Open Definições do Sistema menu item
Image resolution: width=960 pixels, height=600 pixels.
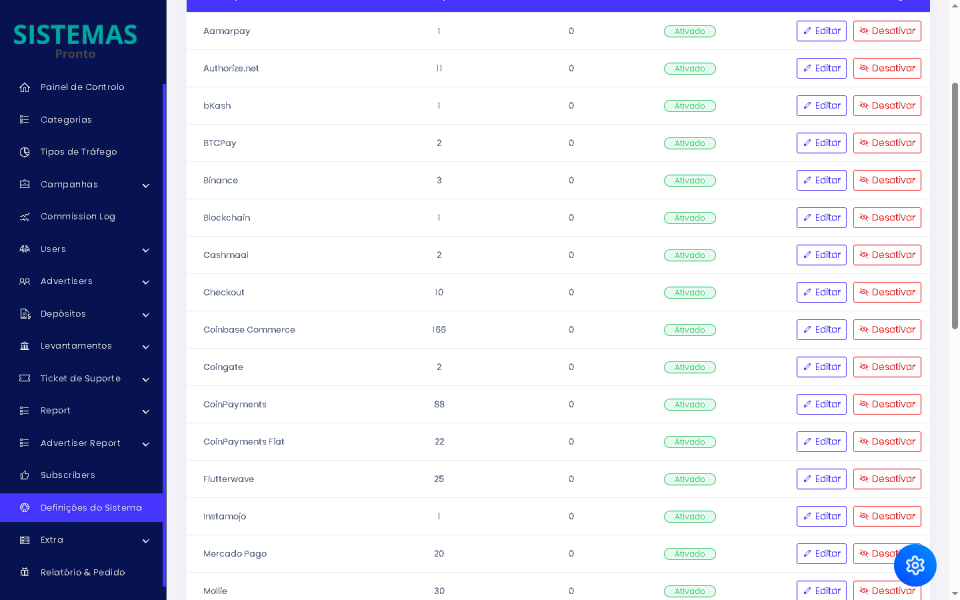tap(90, 508)
